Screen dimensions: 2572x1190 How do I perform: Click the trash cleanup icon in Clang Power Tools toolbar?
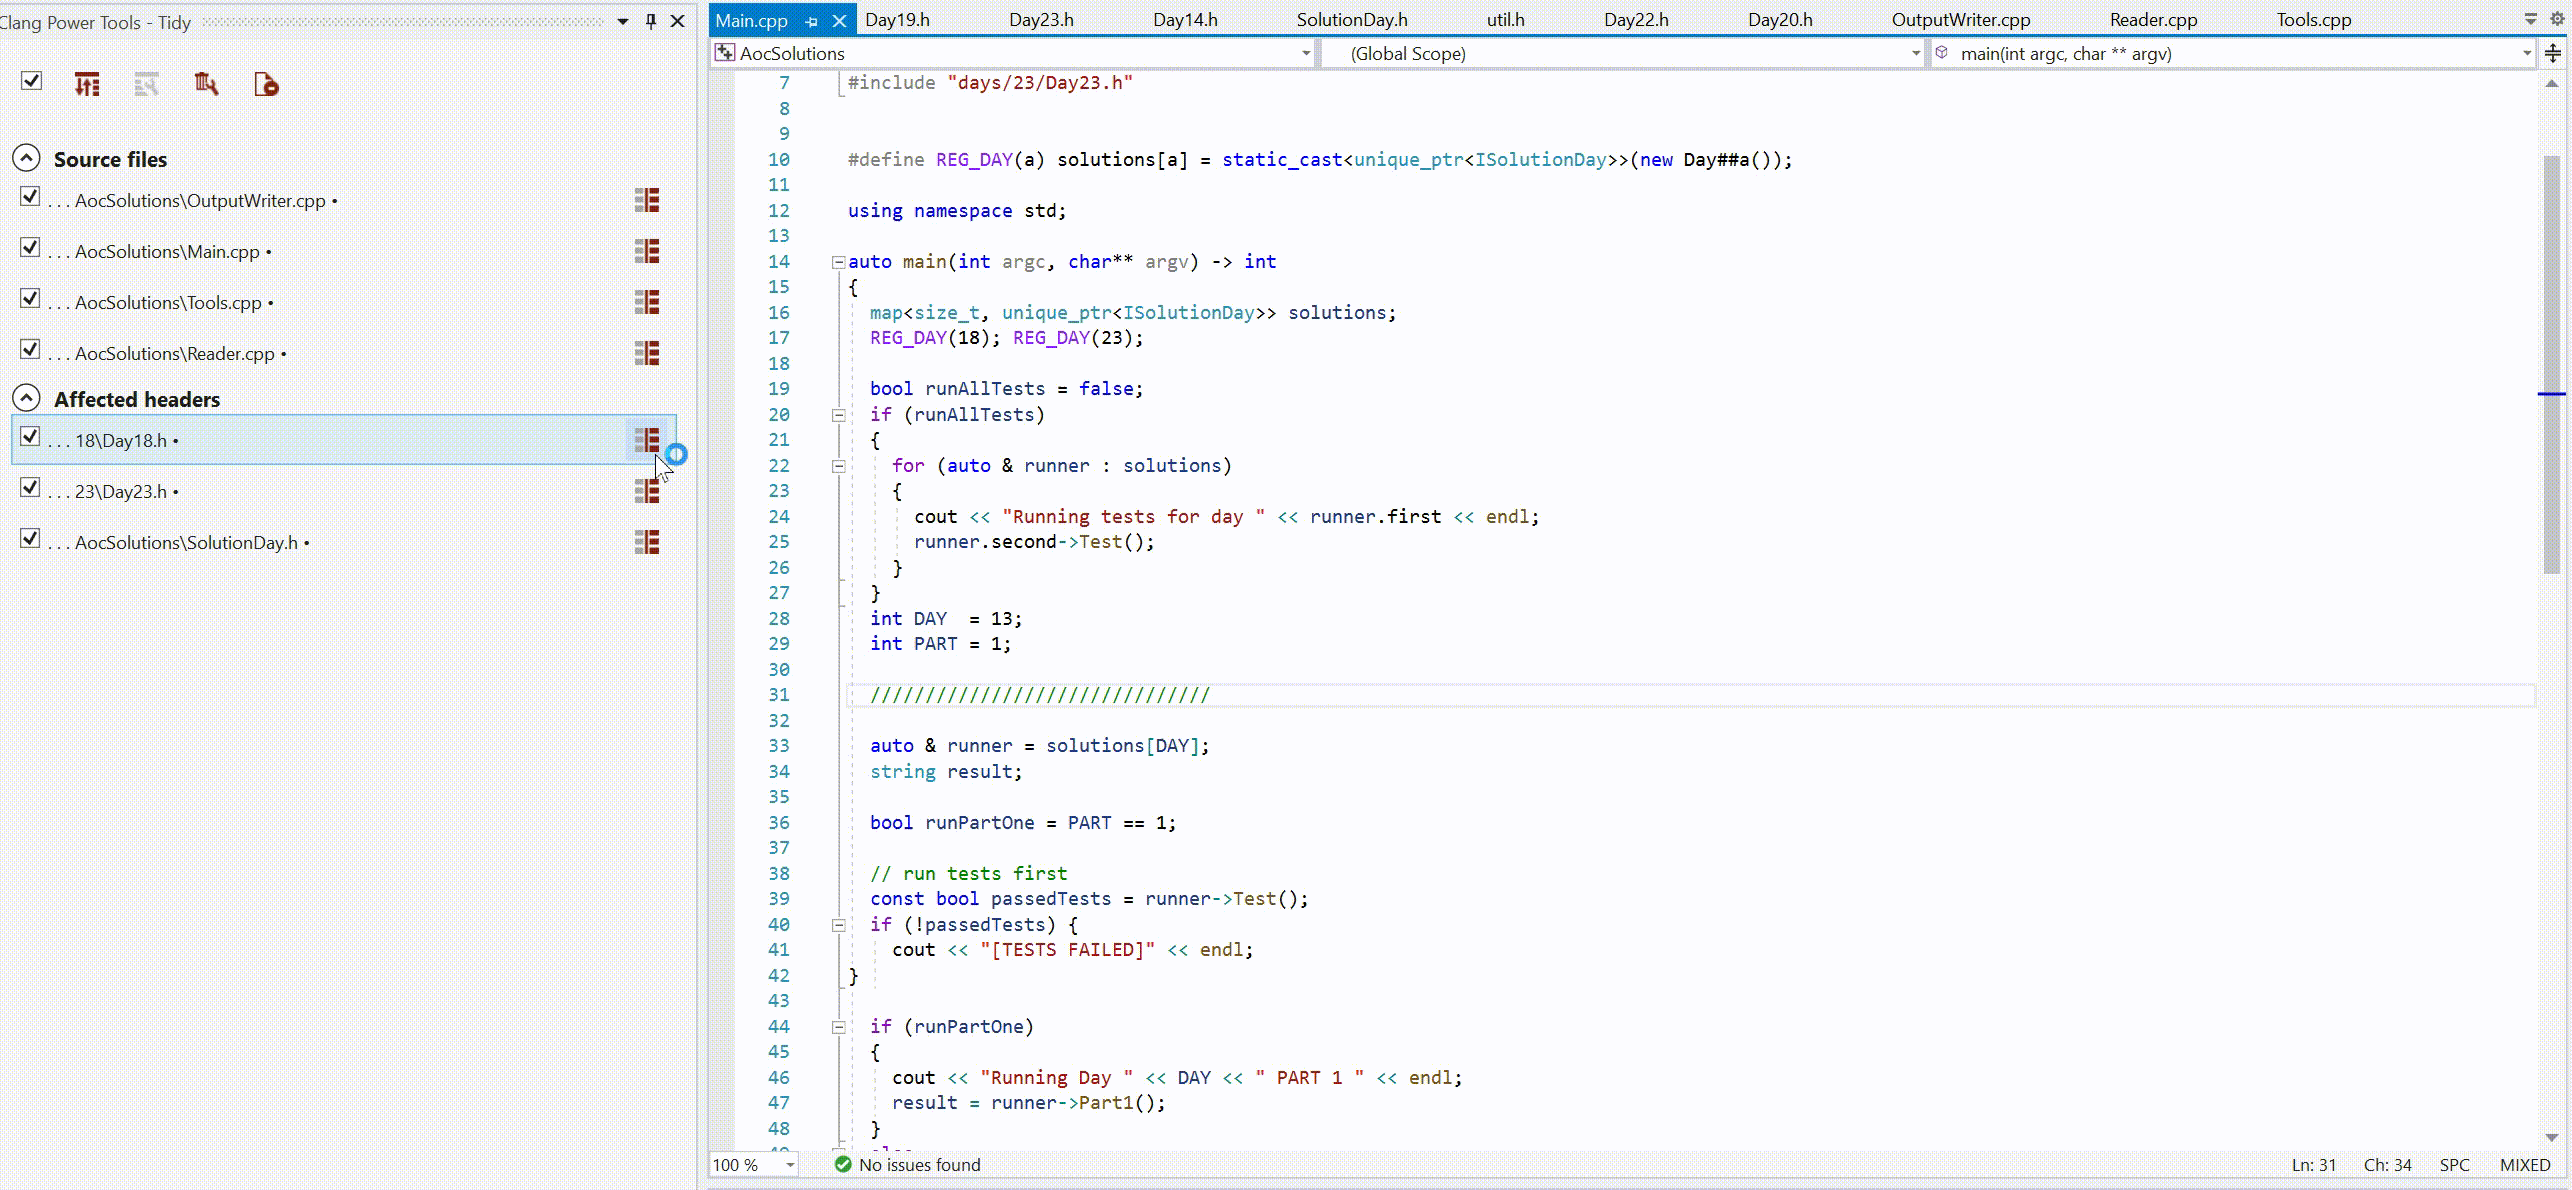(206, 84)
